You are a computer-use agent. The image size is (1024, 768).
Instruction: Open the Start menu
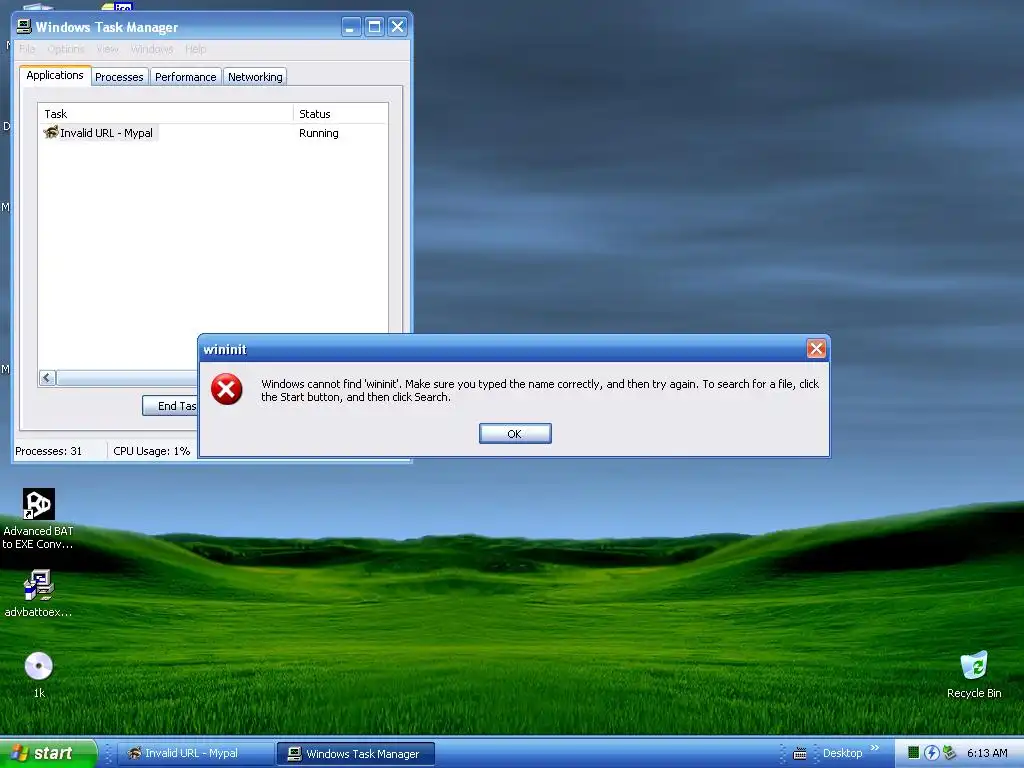(48, 753)
